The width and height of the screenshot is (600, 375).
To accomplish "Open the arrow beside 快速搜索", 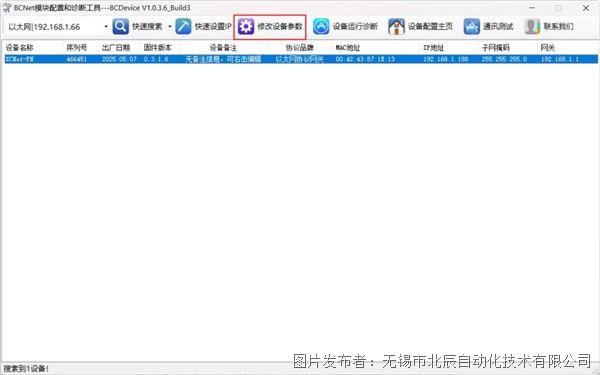I will point(170,26).
